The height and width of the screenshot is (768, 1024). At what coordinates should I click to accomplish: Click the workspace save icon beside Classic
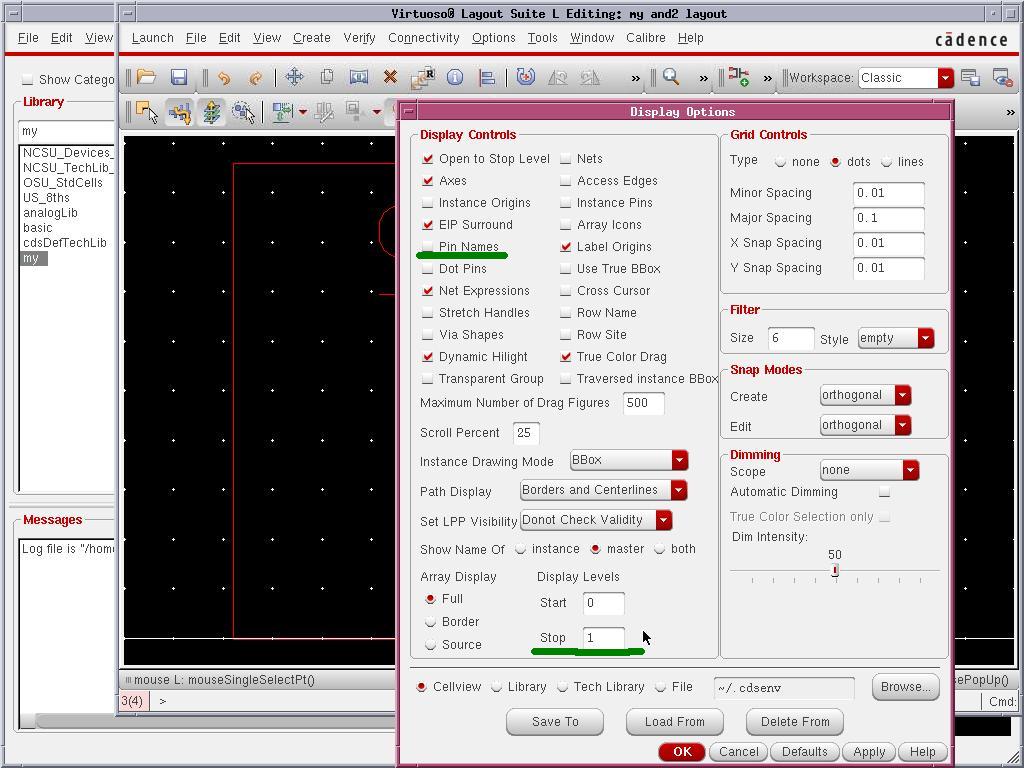[x=970, y=78]
